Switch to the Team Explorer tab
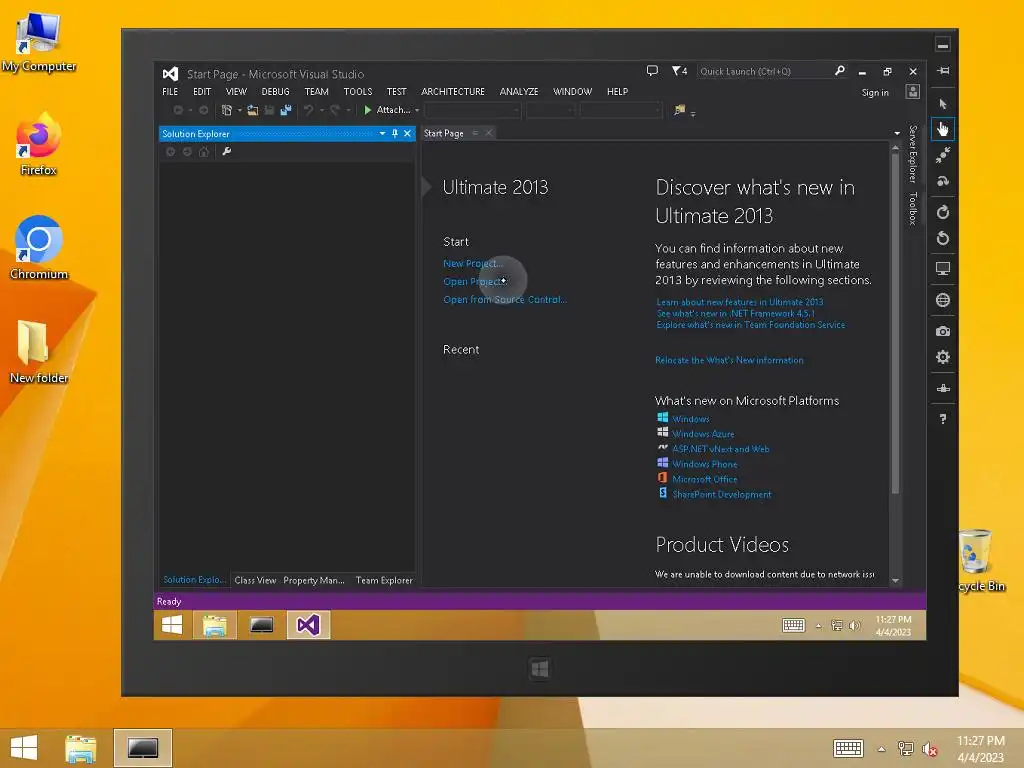The width and height of the screenshot is (1024, 768). (x=384, y=580)
